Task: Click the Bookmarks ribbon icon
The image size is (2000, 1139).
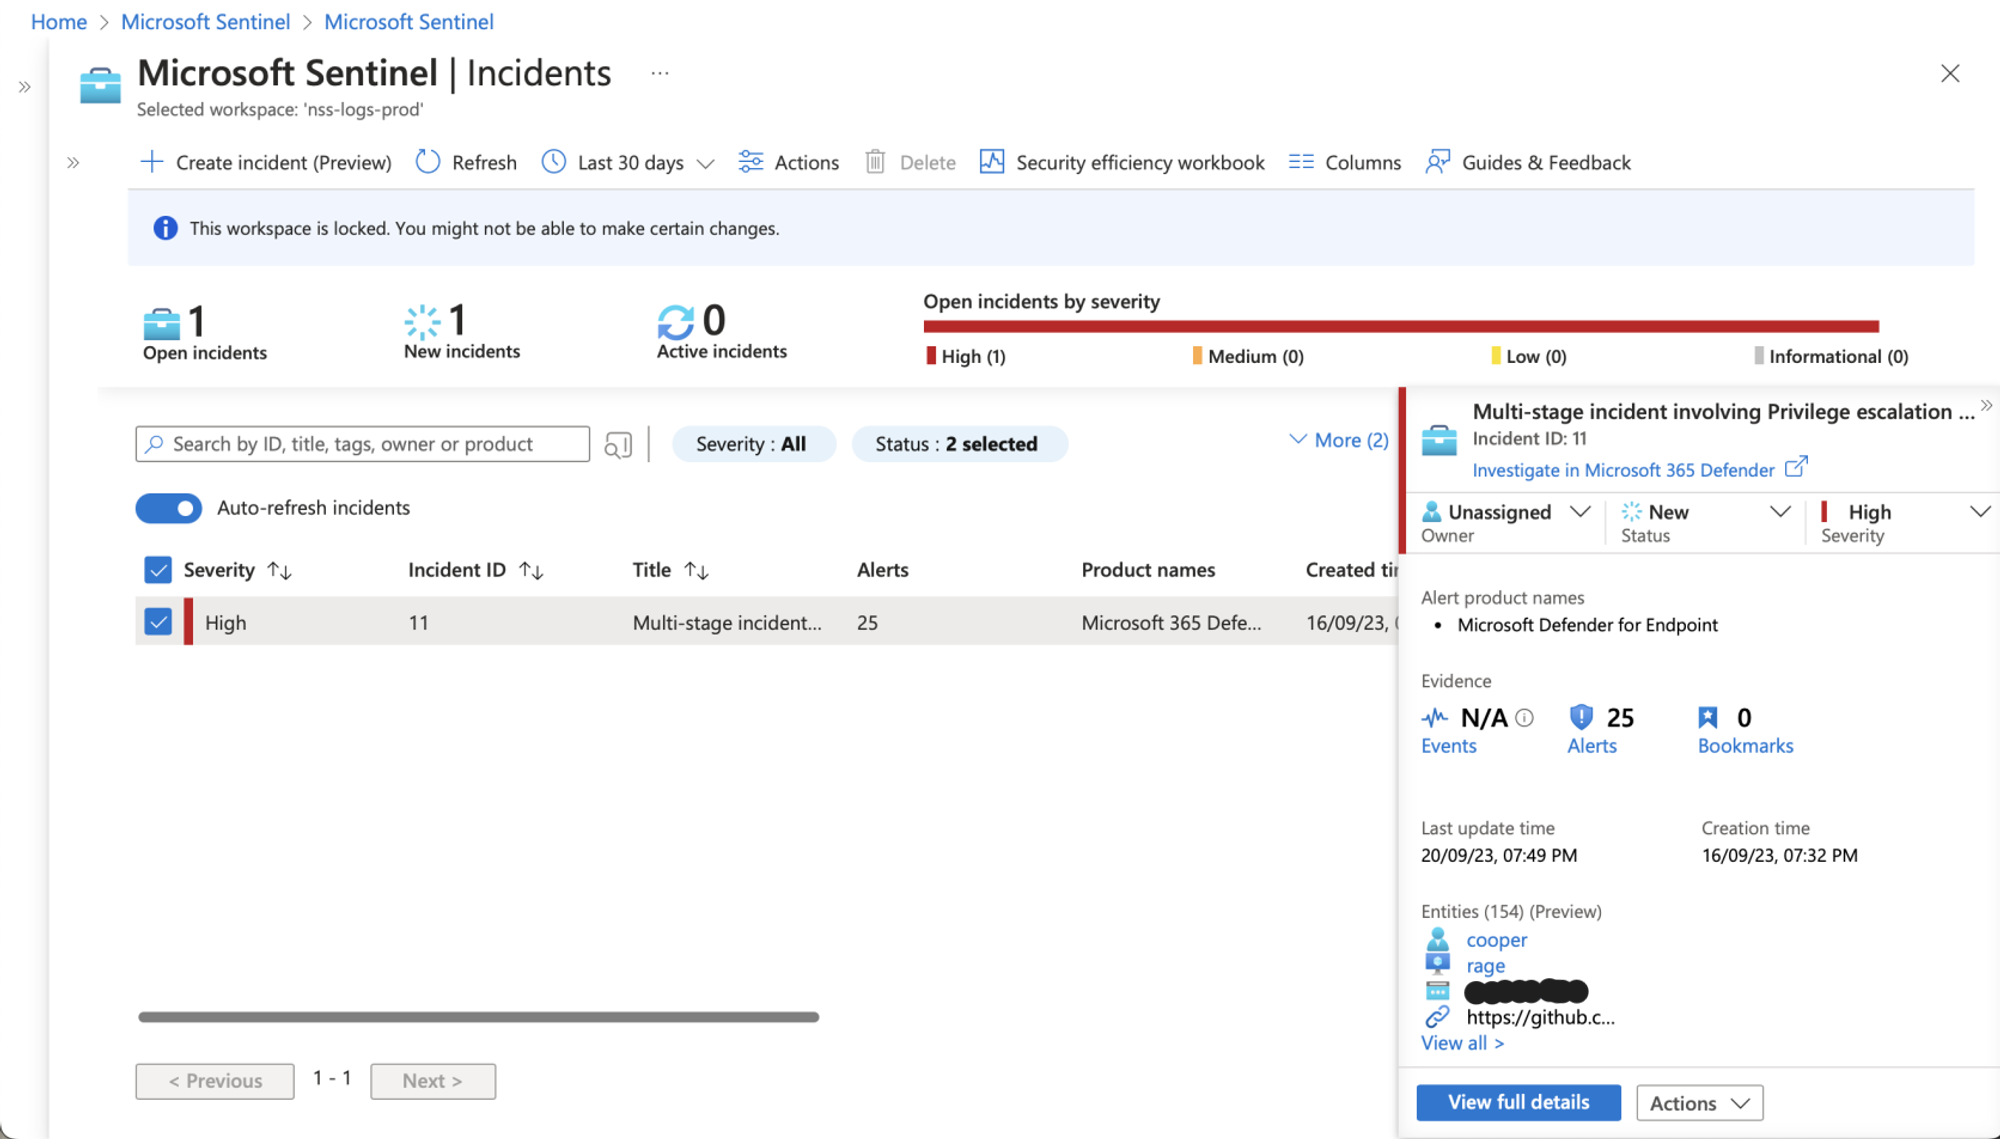Action: point(1708,717)
